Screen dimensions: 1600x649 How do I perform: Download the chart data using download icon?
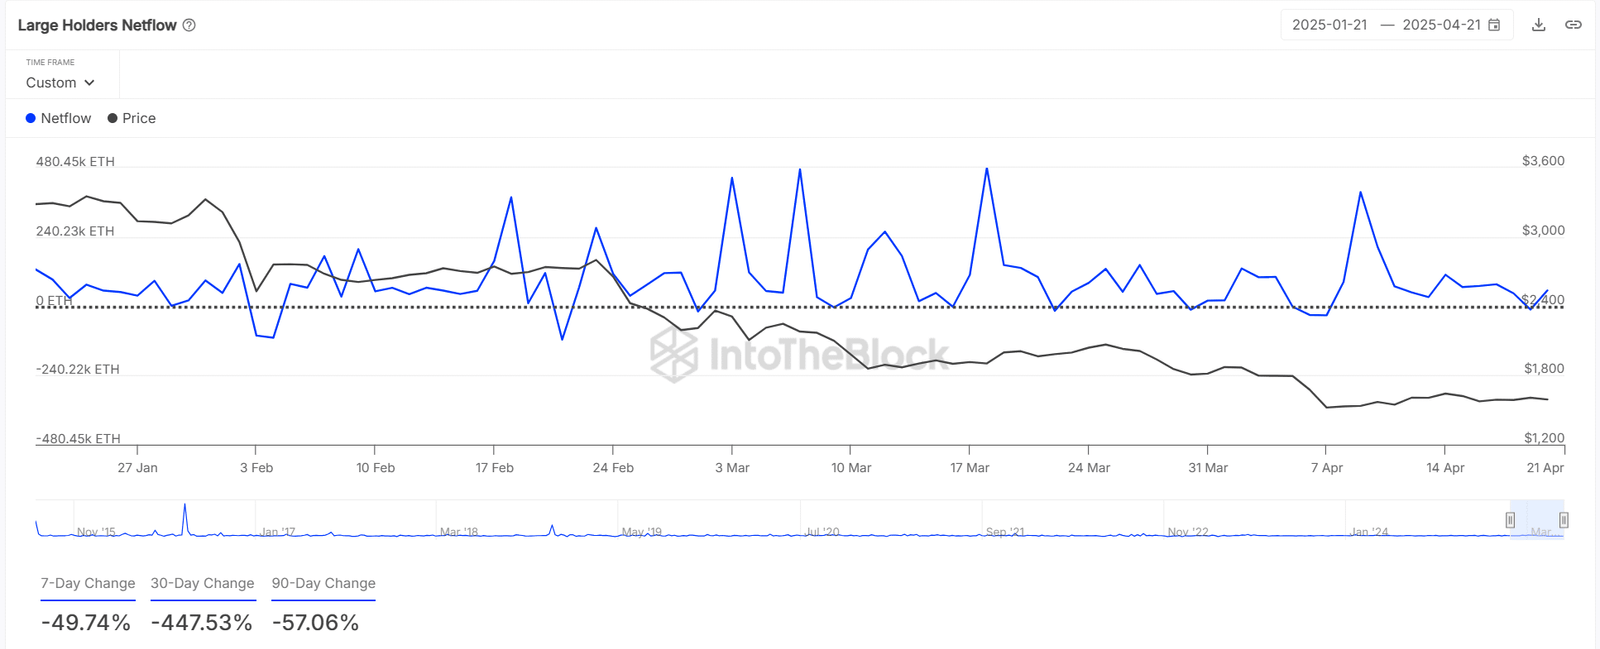click(x=1539, y=25)
